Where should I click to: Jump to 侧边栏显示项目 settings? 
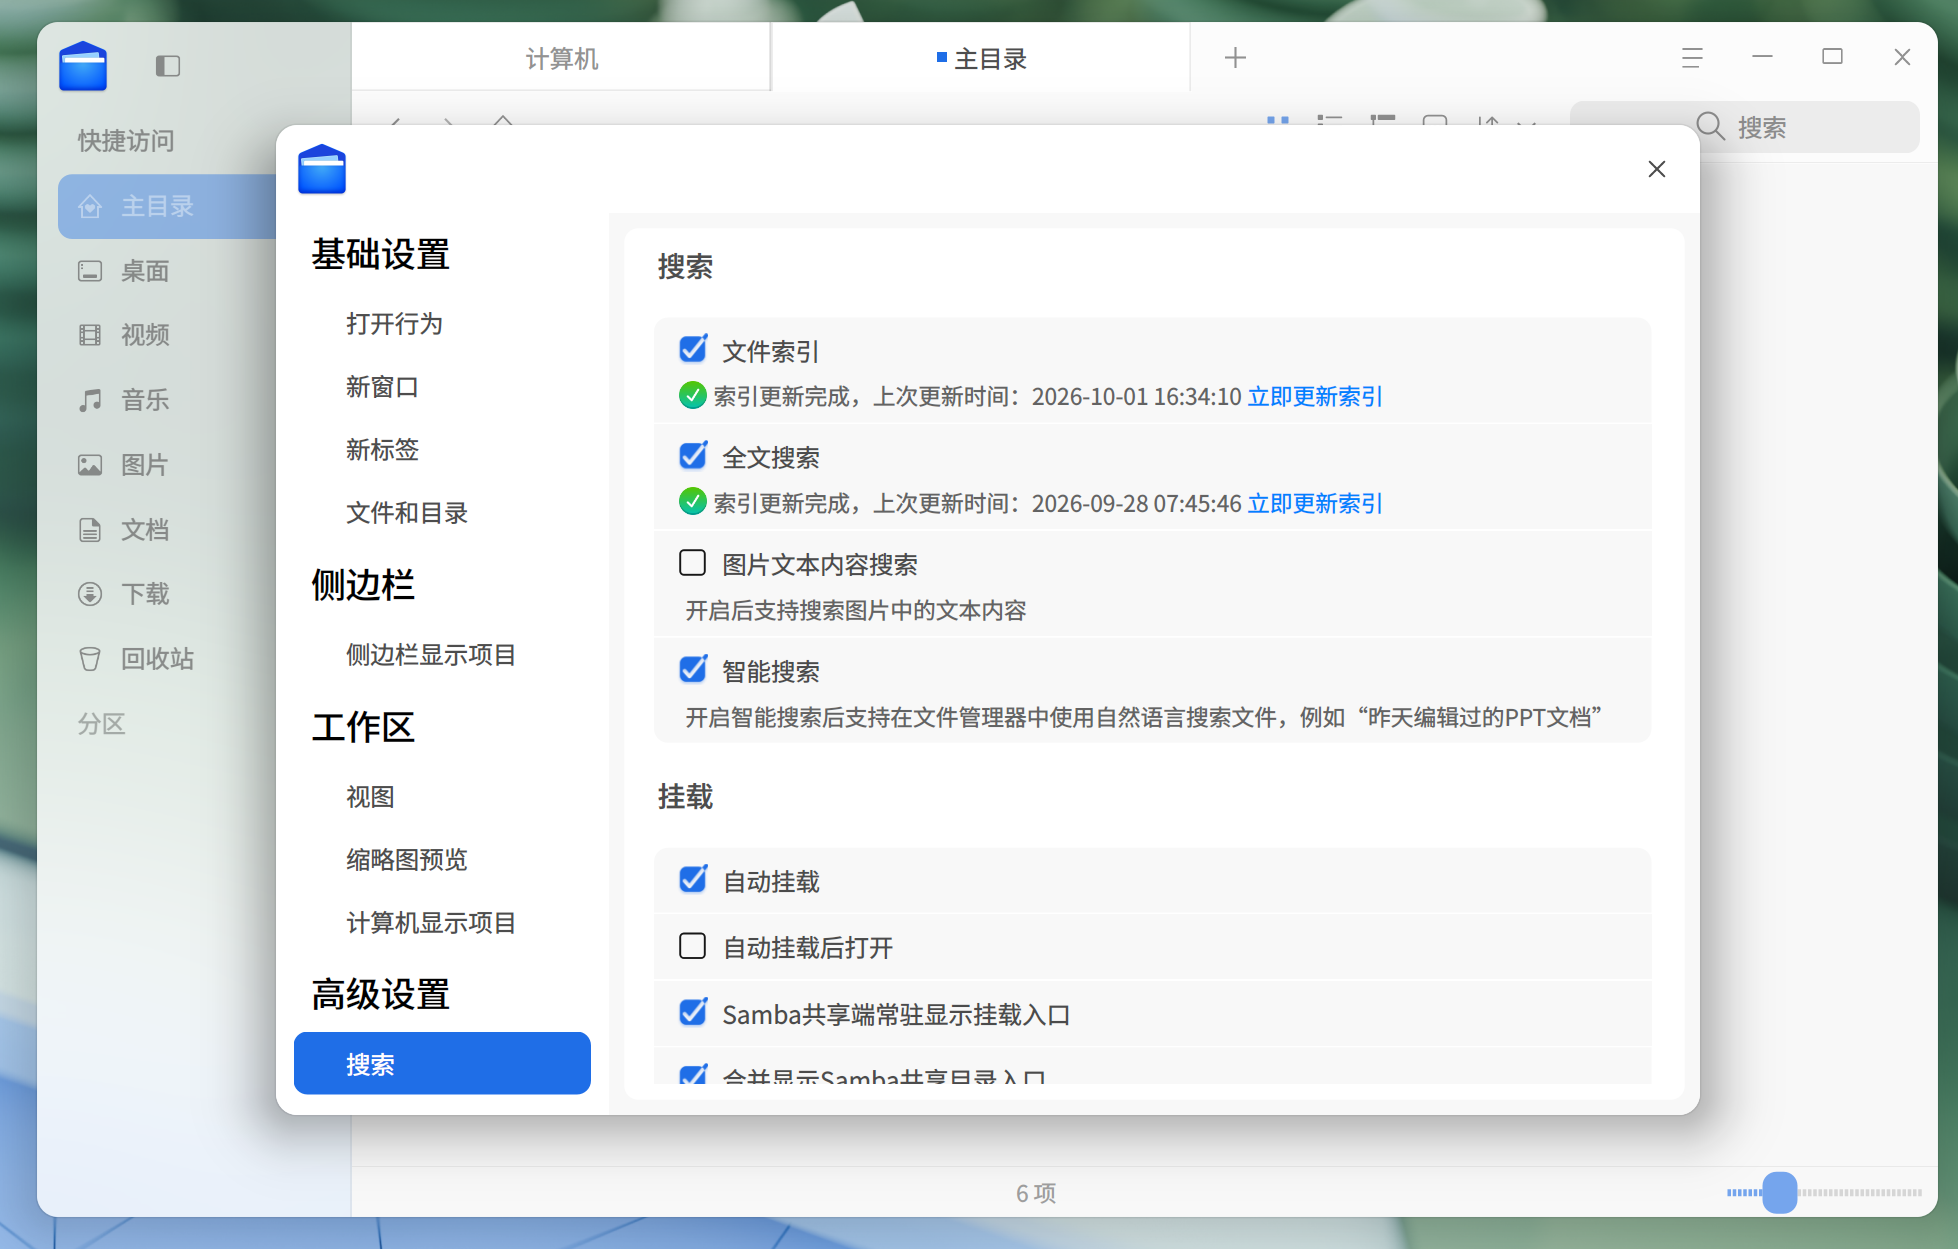tap(431, 655)
